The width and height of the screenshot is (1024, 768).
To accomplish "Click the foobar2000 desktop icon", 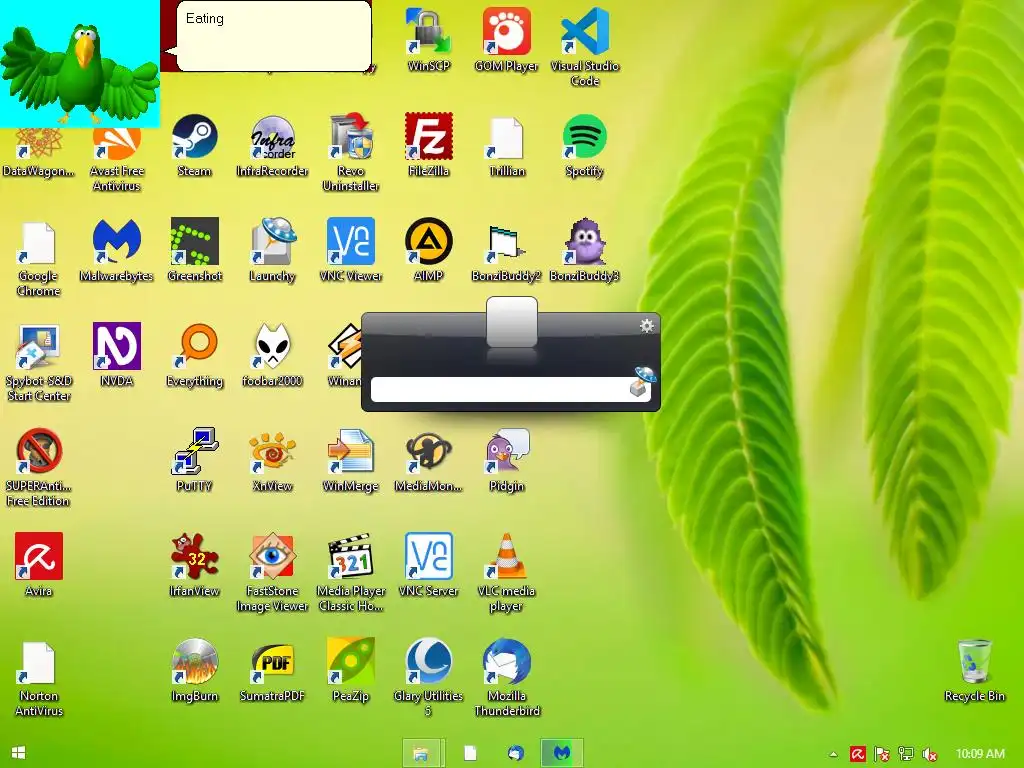I will [272, 355].
